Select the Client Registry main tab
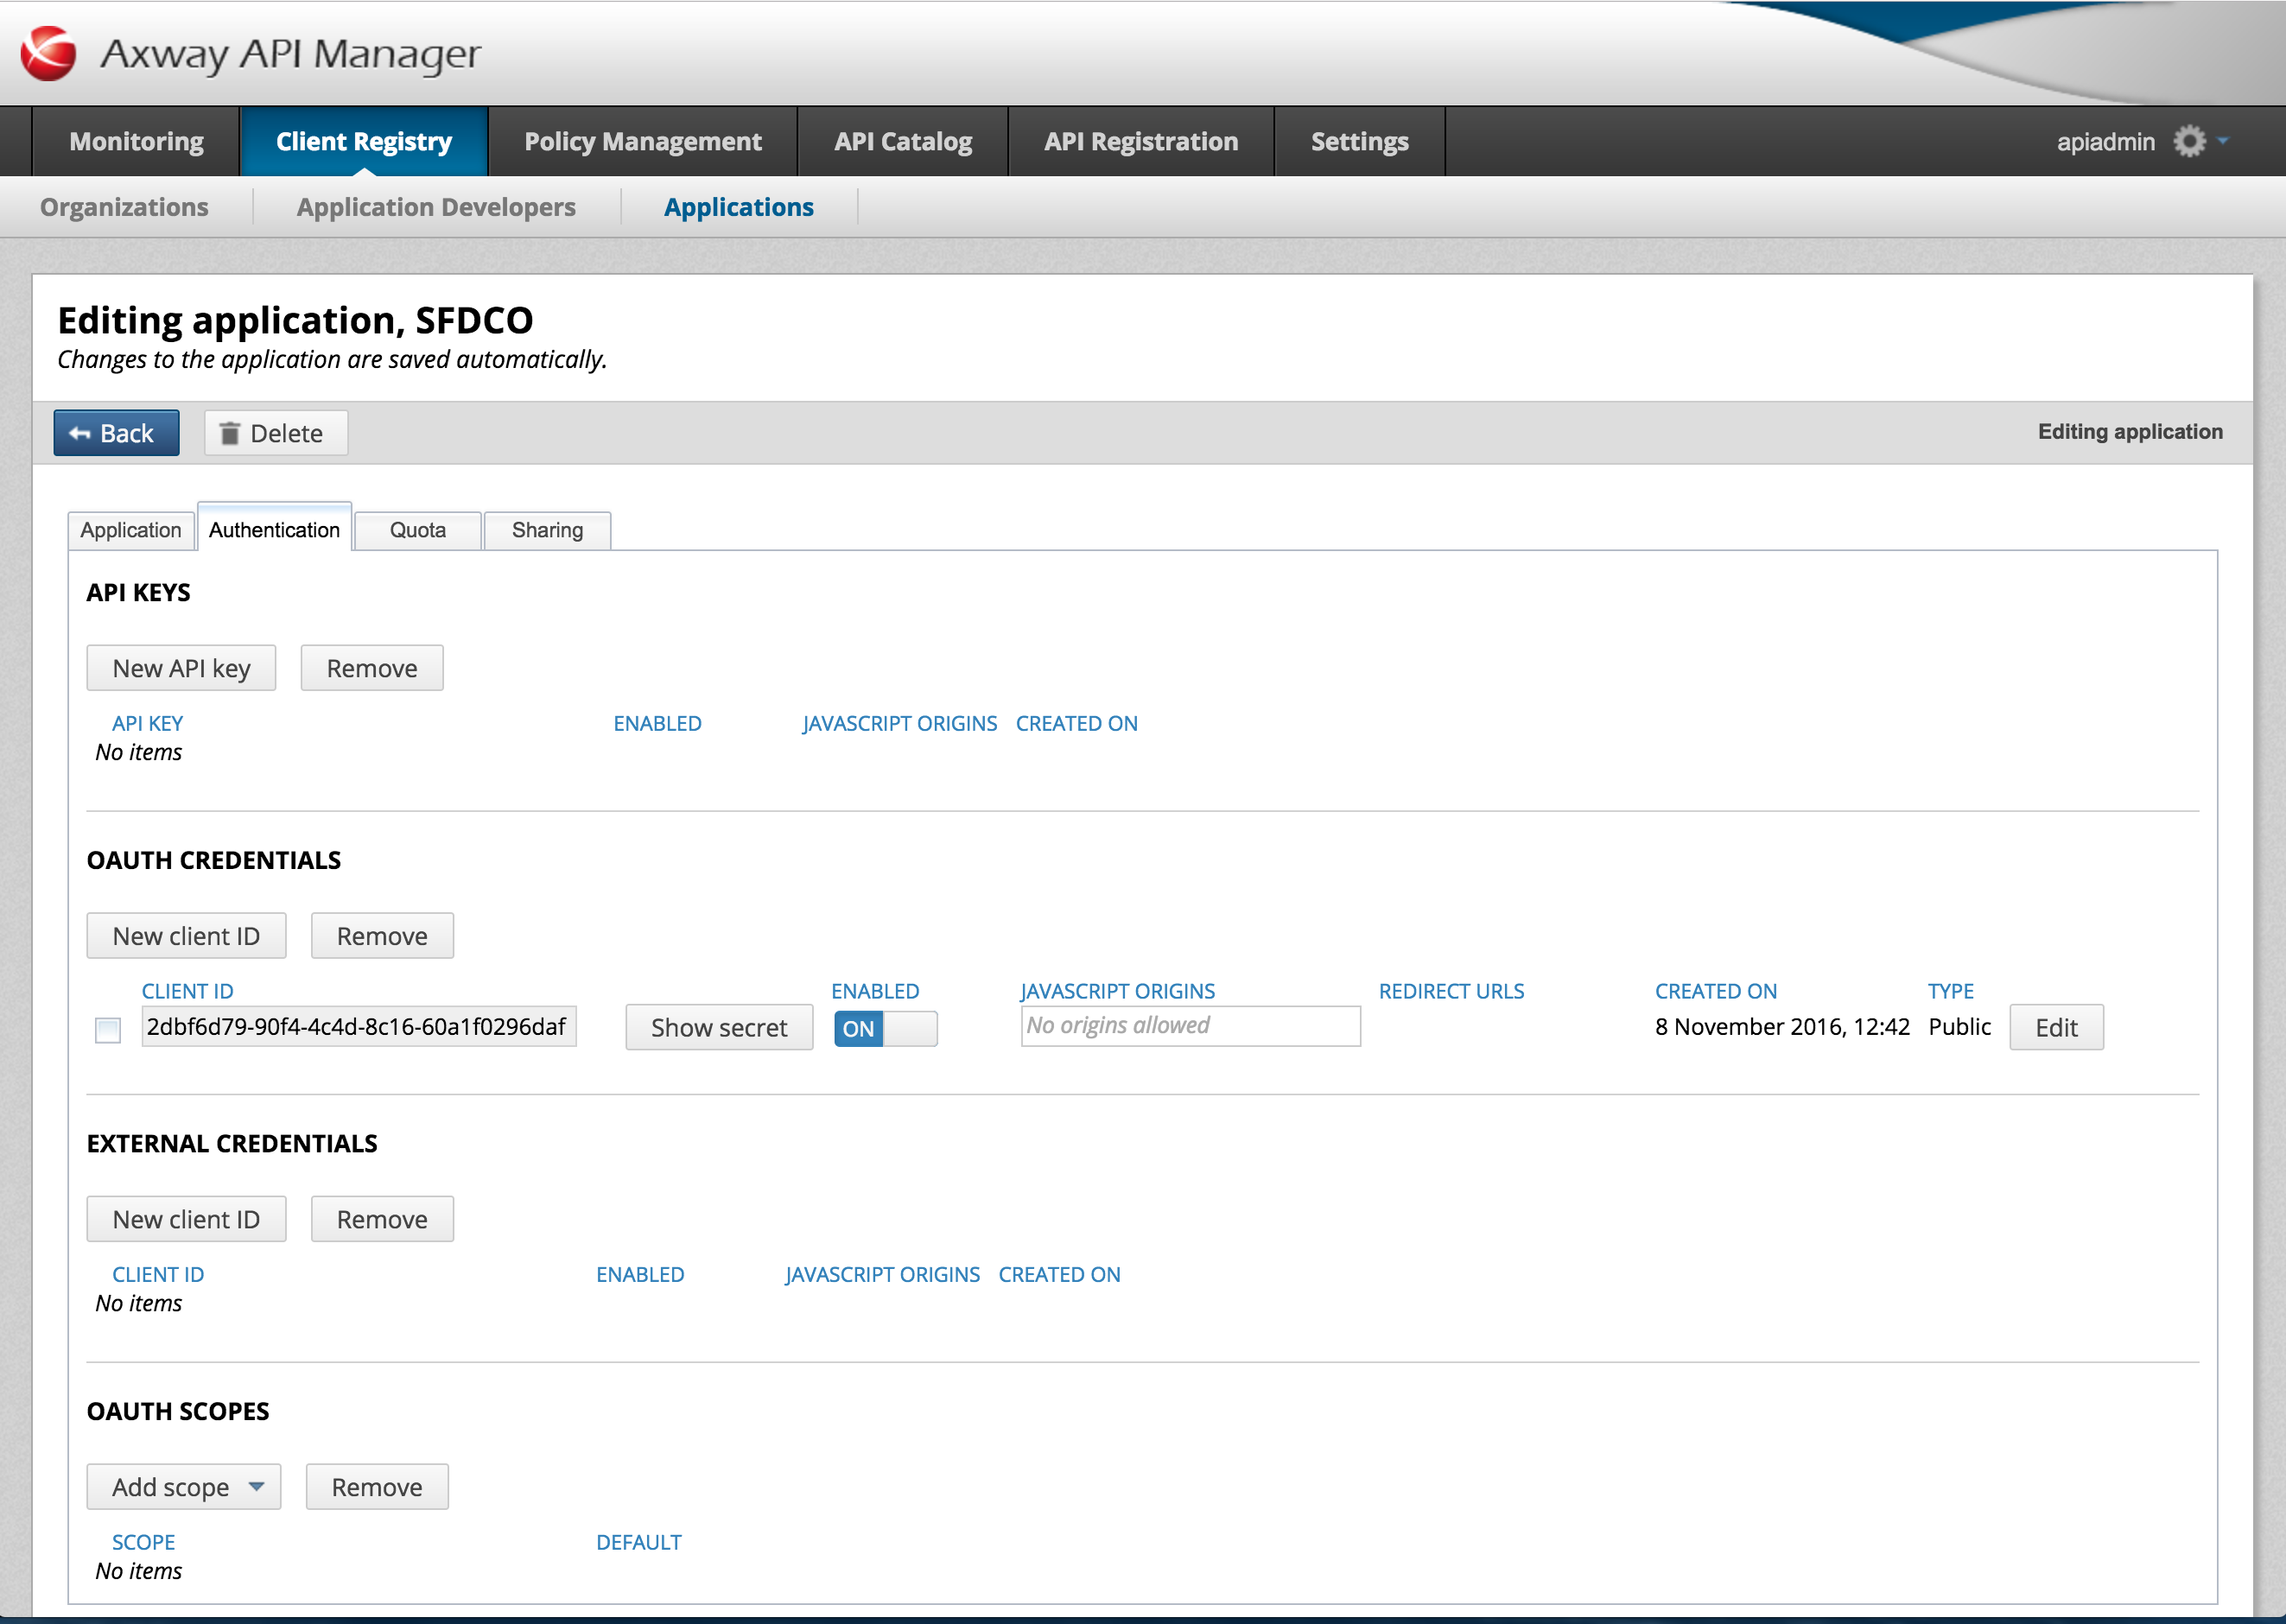The height and width of the screenshot is (1624, 2286). pos(364,141)
